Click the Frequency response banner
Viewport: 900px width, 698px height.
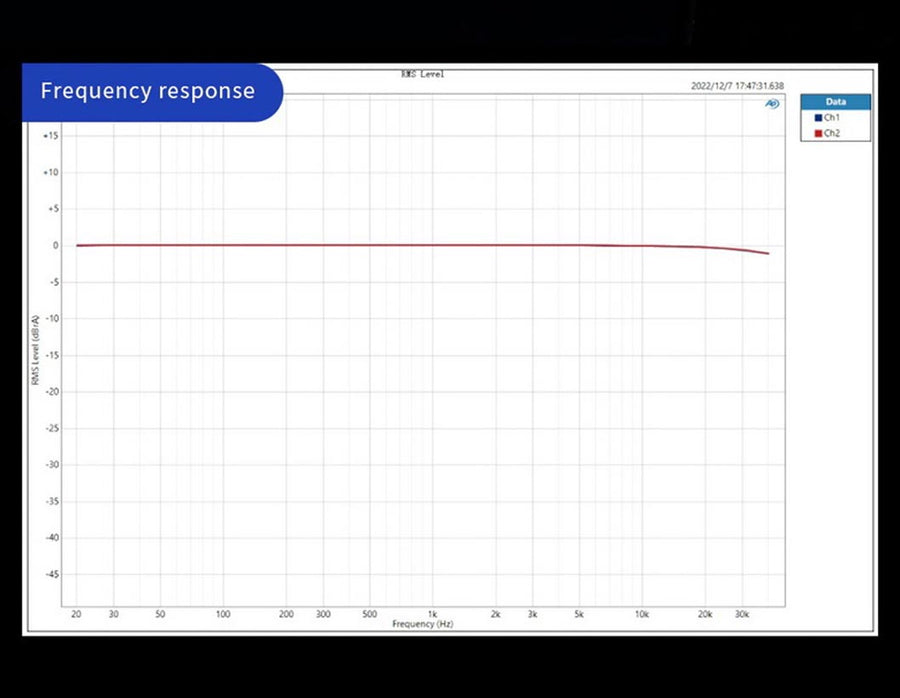(148, 91)
